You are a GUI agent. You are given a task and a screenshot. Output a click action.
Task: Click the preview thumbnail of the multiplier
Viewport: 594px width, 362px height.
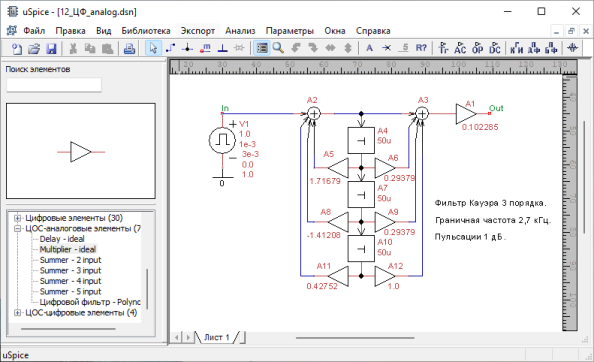[81, 151]
